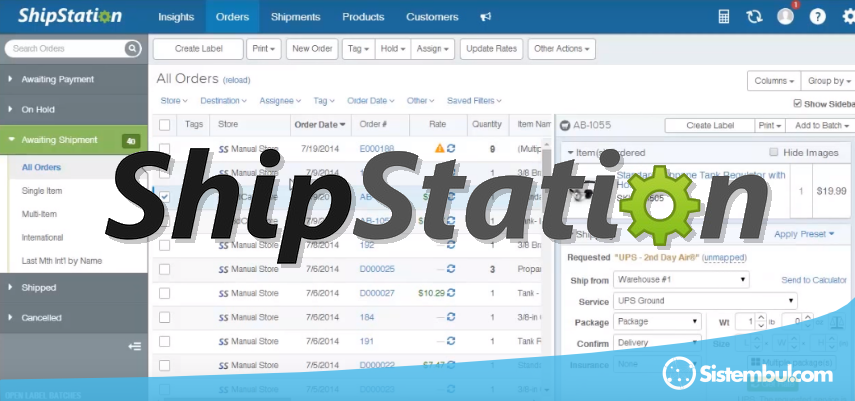Open the Print dropdown in main toolbar
855x401 pixels.
point(264,49)
